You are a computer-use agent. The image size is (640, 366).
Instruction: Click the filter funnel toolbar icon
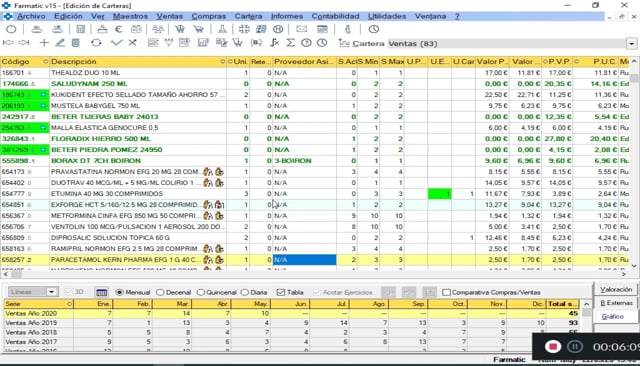(169, 43)
